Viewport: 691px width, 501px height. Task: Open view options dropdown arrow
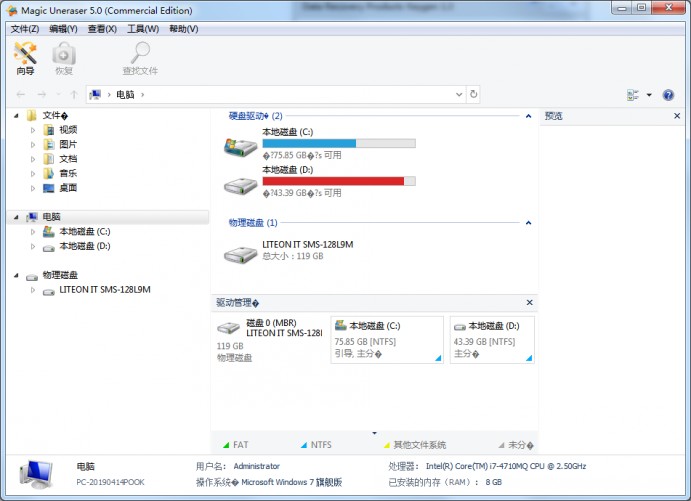(x=649, y=95)
